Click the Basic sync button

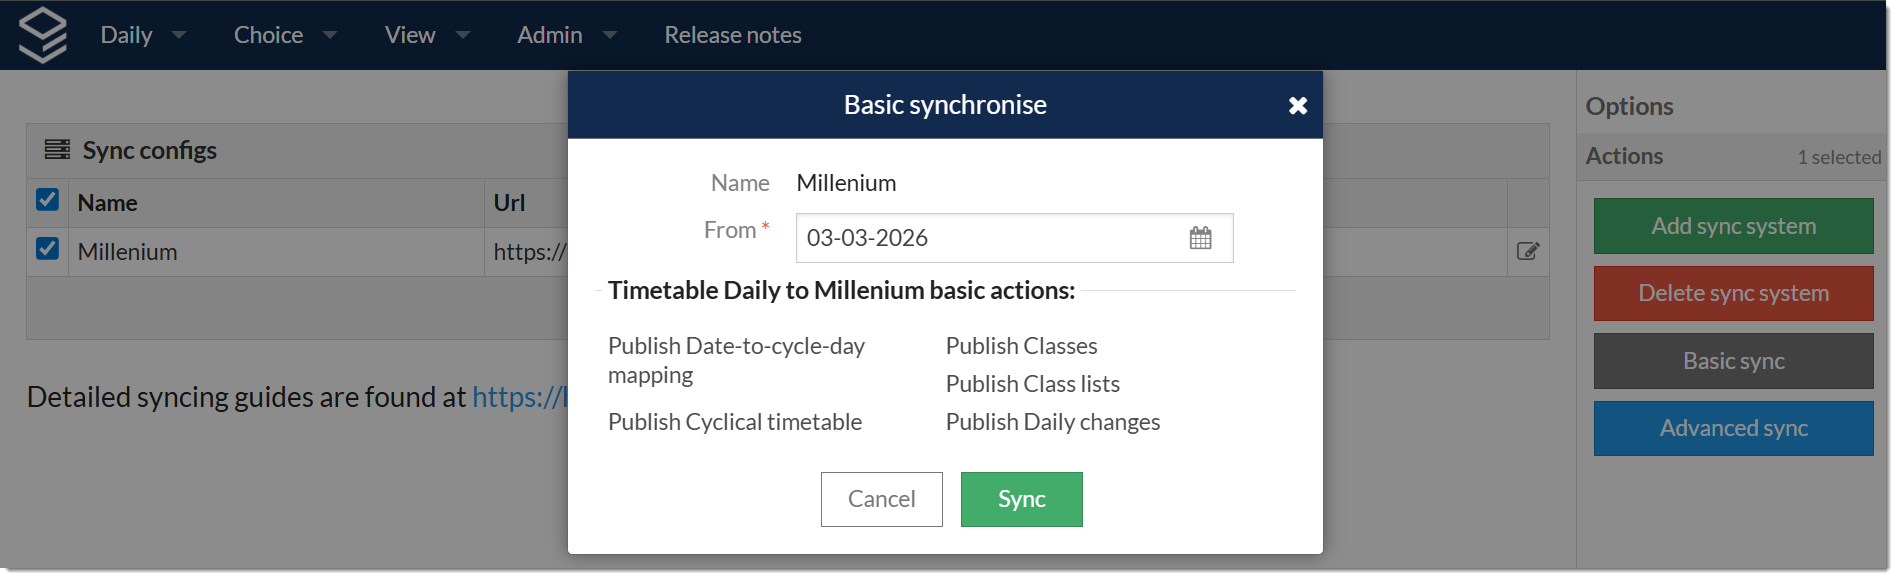click(x=1733, y=361)
